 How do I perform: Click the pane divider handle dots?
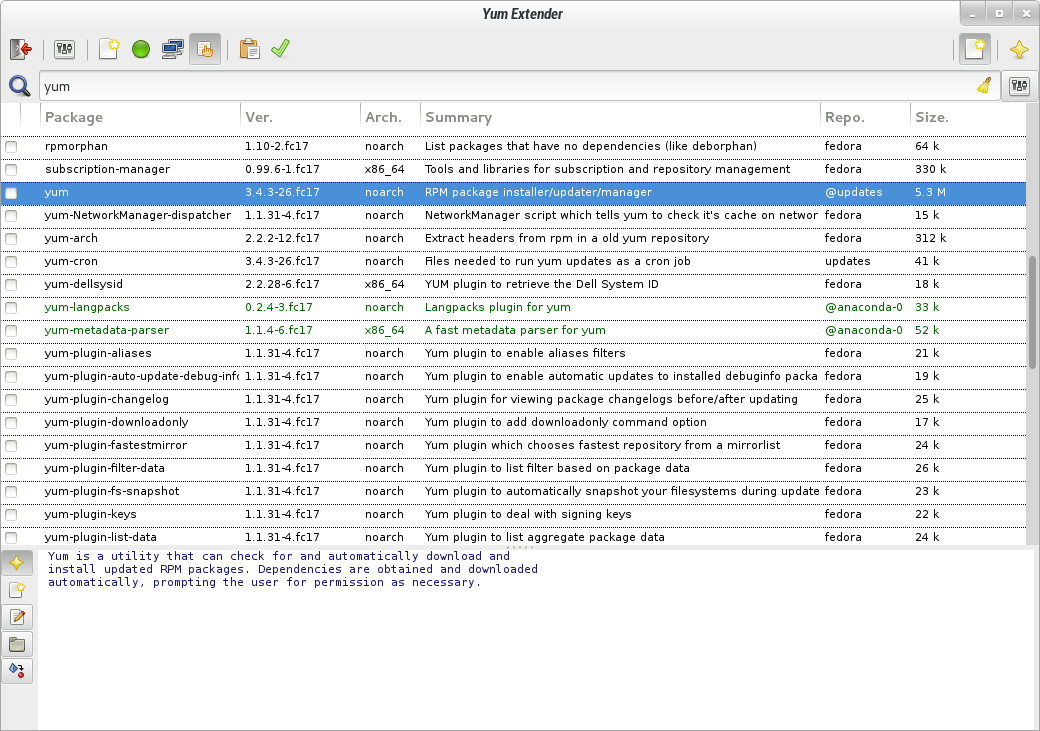[520, 547]
